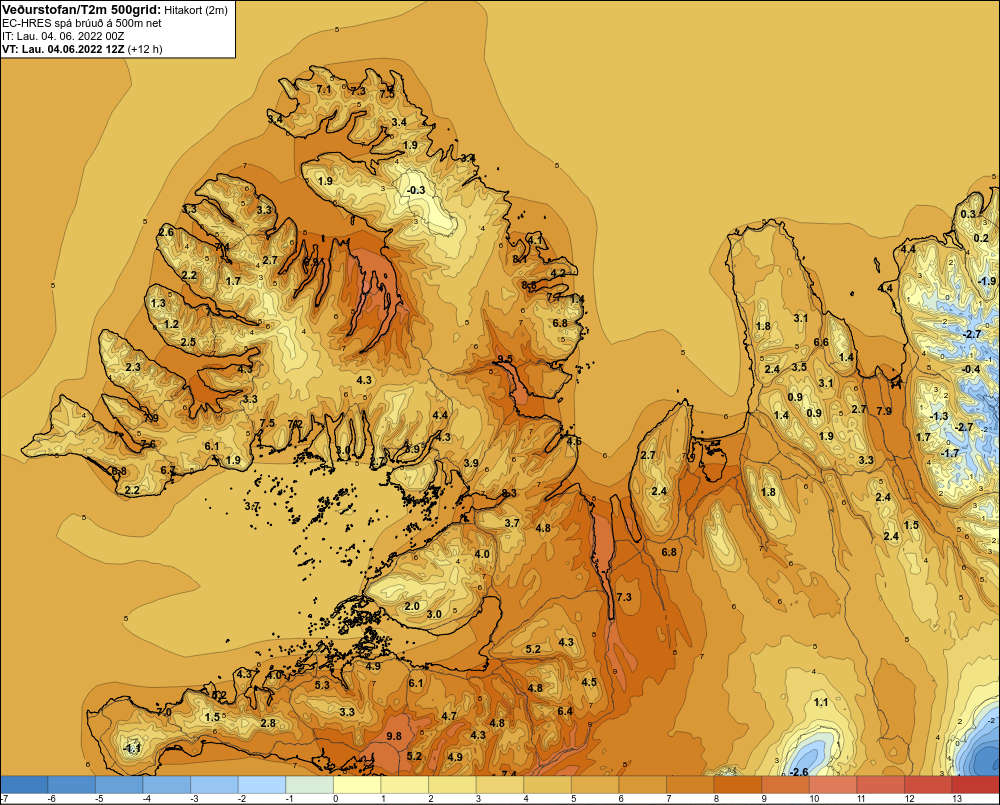This screenshot has width=1000, height=805.
Task: Click the '9.5' temperature label
Action: (505, 359)
